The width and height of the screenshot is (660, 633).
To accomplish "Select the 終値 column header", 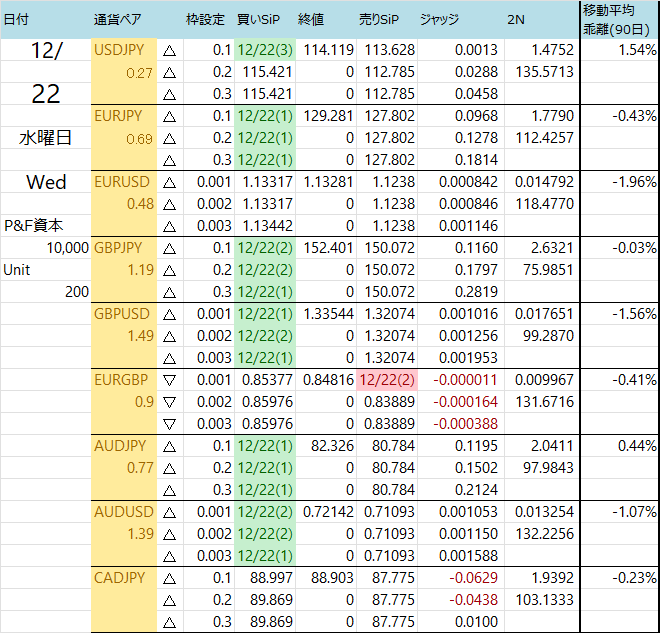I will click(x=311, y=19).
